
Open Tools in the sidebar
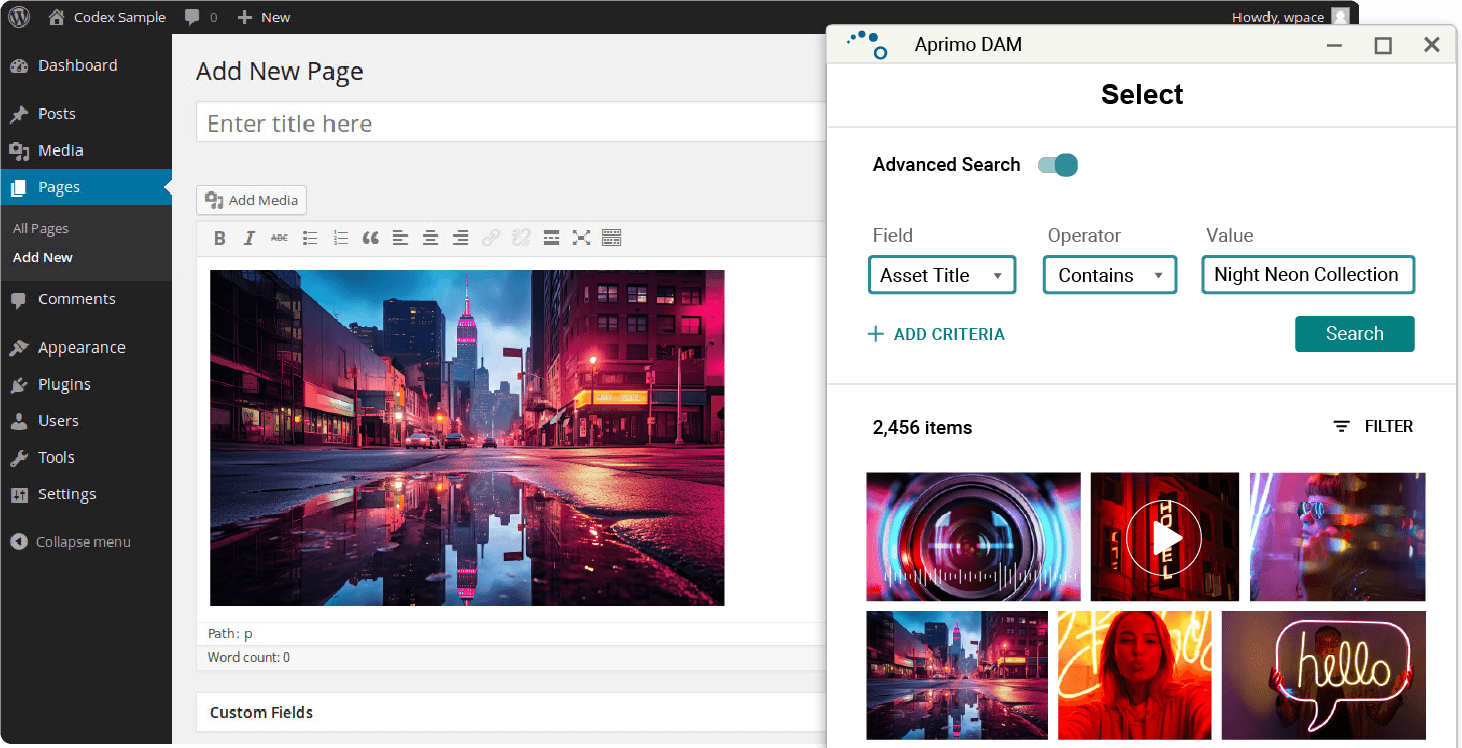pos(86,457)
